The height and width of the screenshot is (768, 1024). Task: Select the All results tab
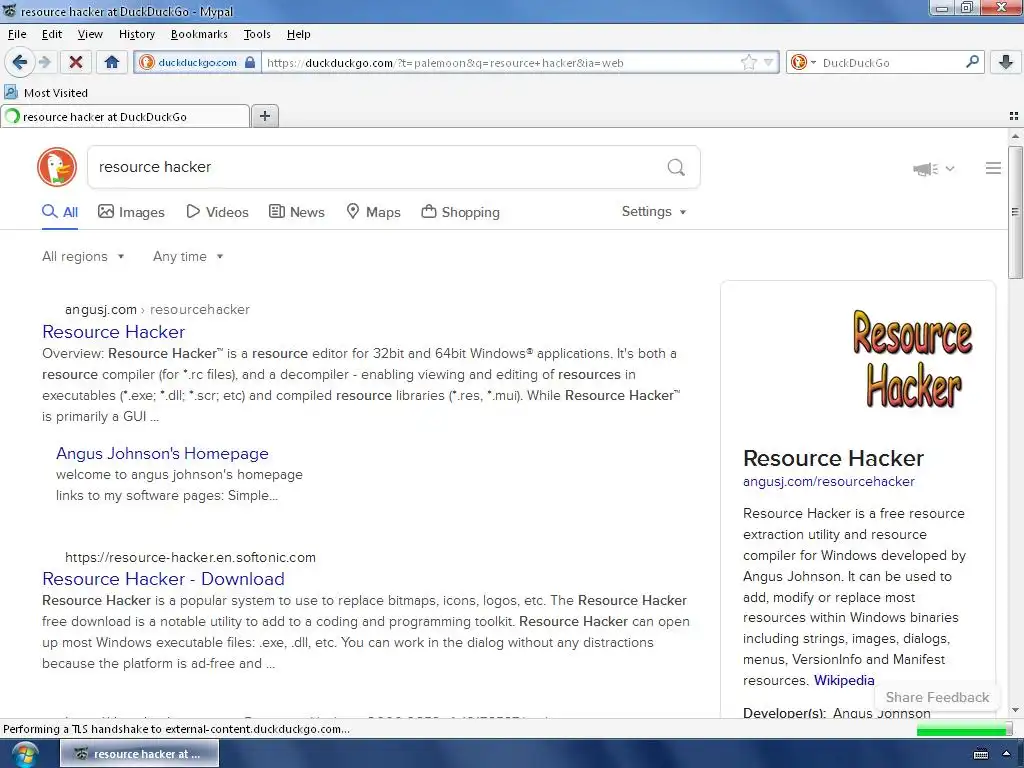point(60,212)
